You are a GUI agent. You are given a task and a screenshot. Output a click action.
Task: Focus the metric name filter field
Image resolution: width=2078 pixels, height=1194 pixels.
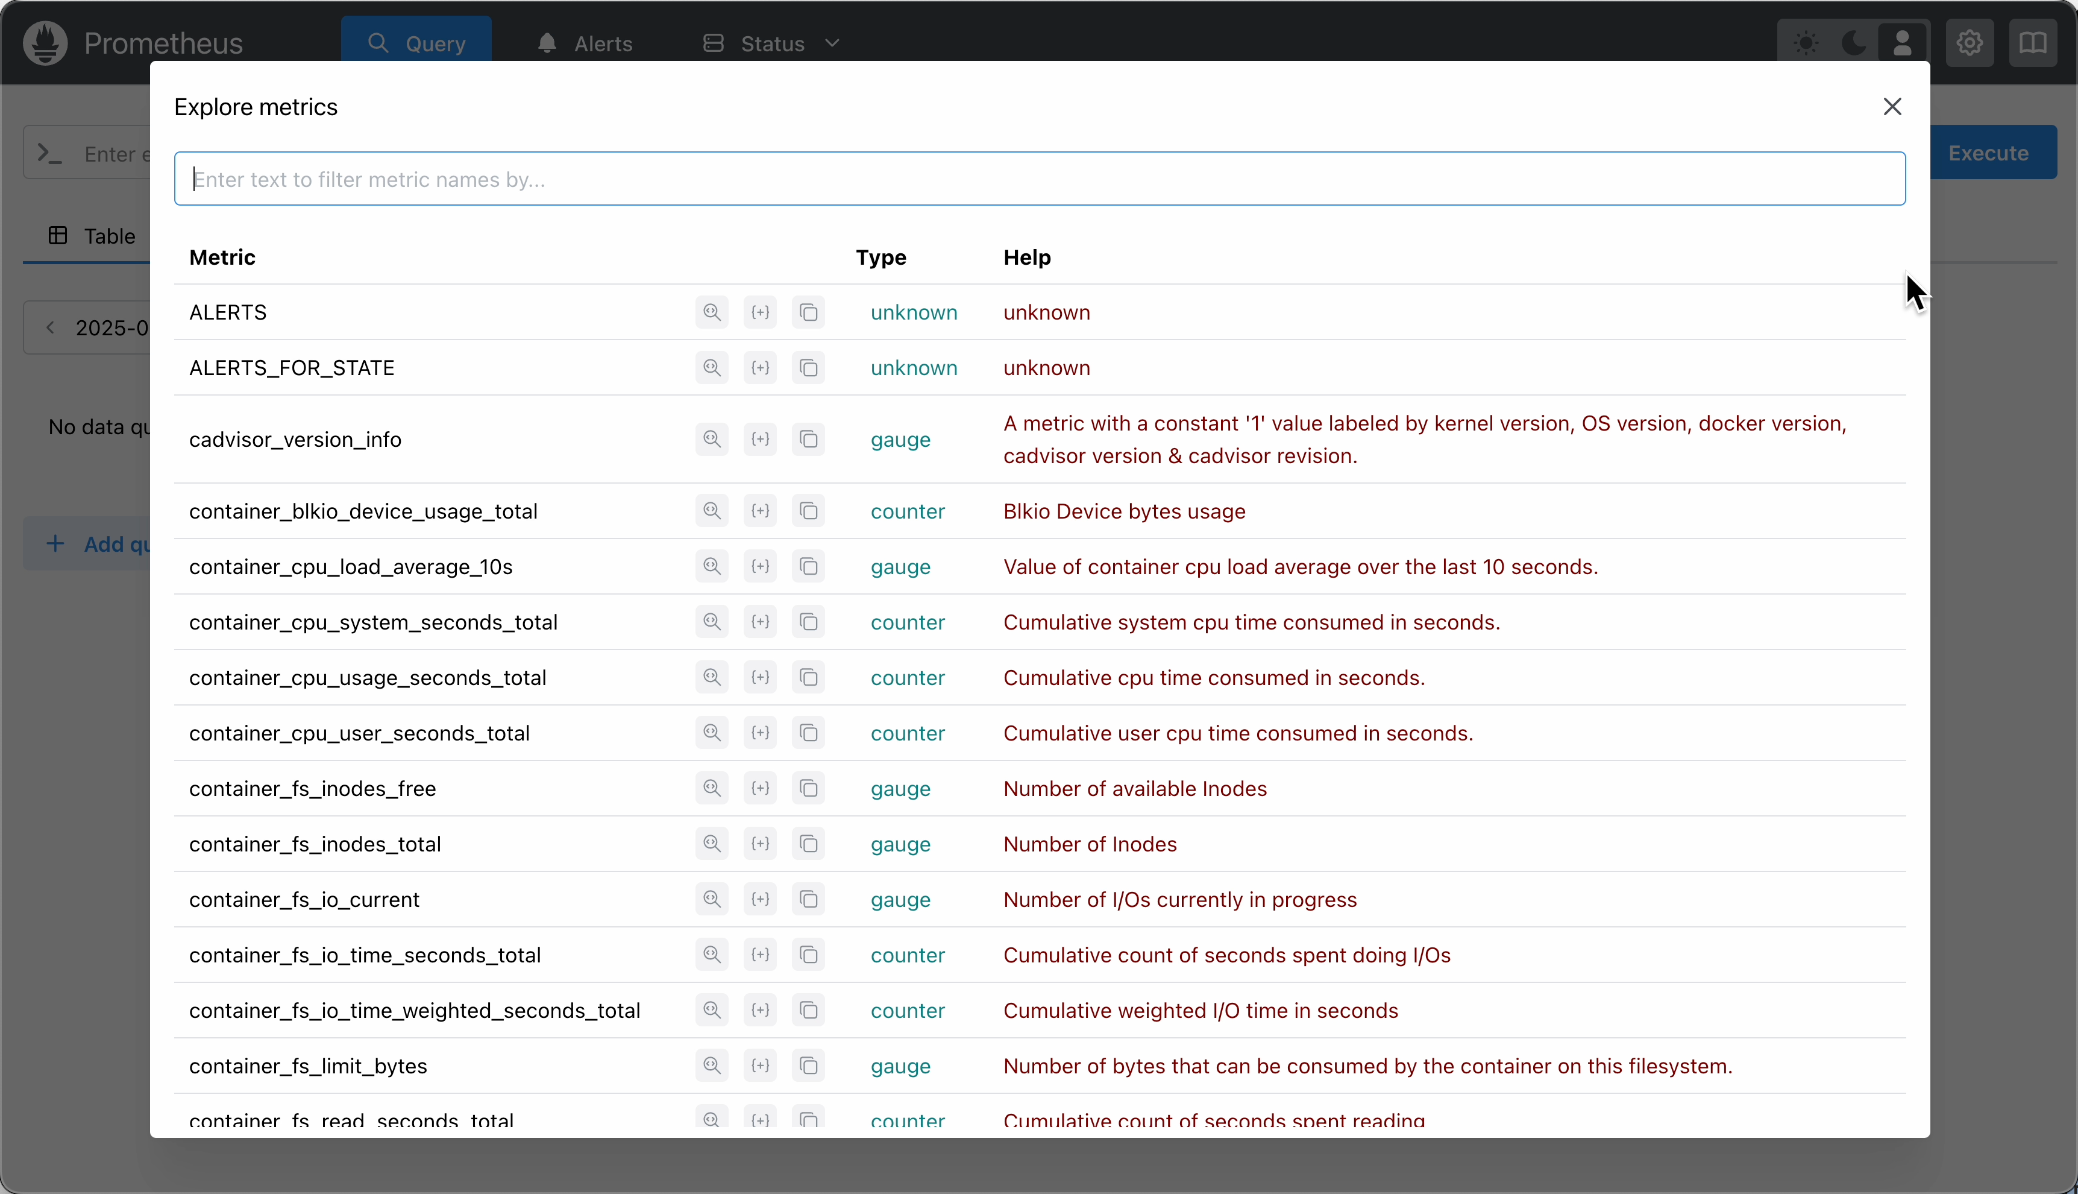[x=1039, y=179]
